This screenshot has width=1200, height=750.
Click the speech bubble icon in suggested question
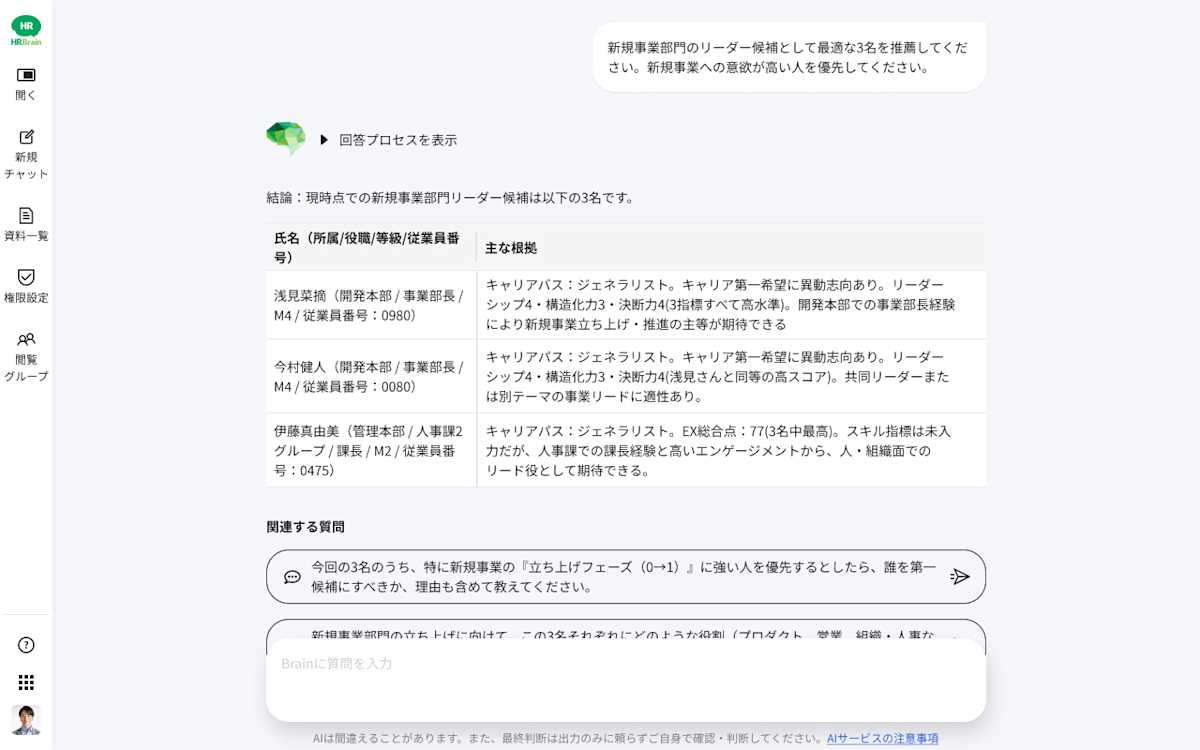click(292, 577)
